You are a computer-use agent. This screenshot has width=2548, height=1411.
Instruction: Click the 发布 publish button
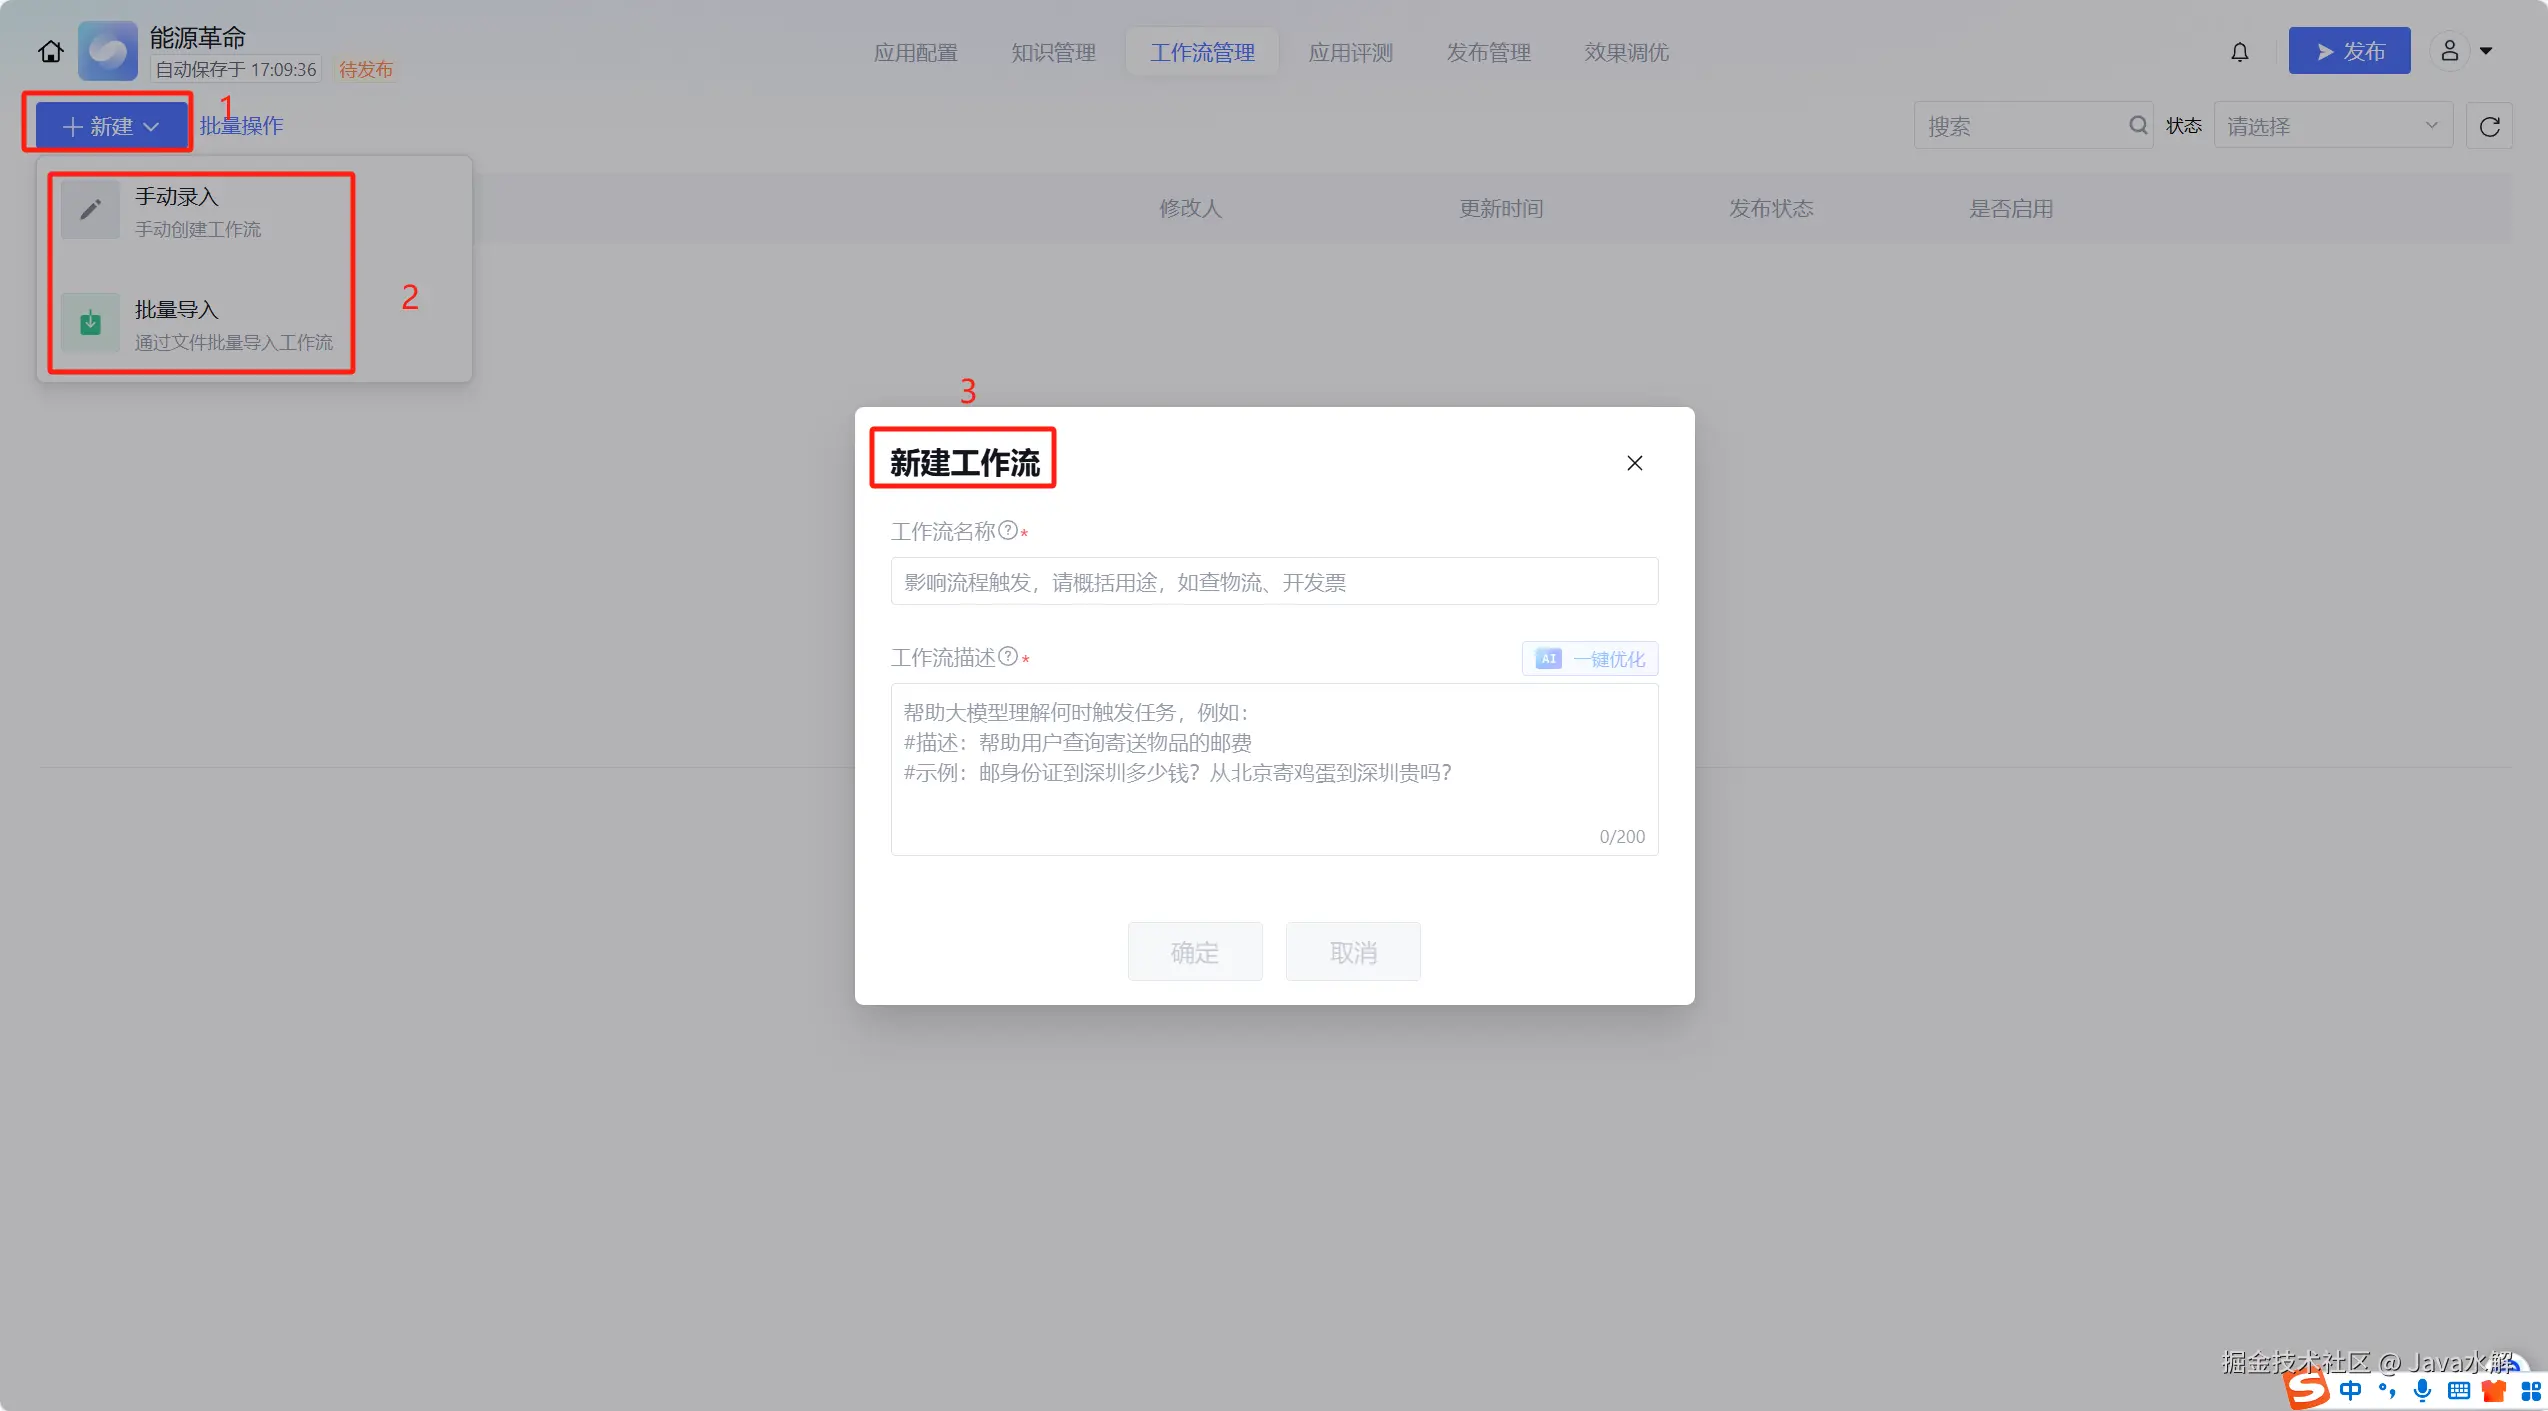pyautogui.click(x=2349, y=51)
